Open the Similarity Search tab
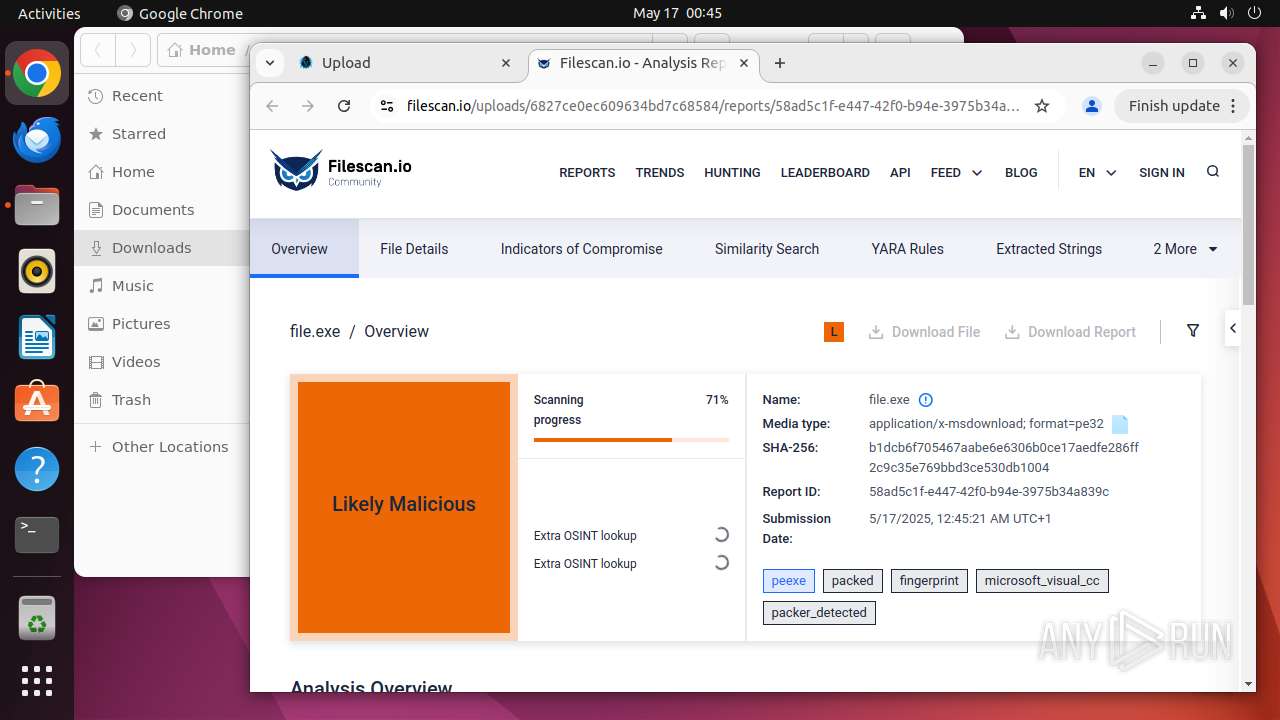Image resolution: width=1280 pixels, height=720 pixels. [767, 249]
